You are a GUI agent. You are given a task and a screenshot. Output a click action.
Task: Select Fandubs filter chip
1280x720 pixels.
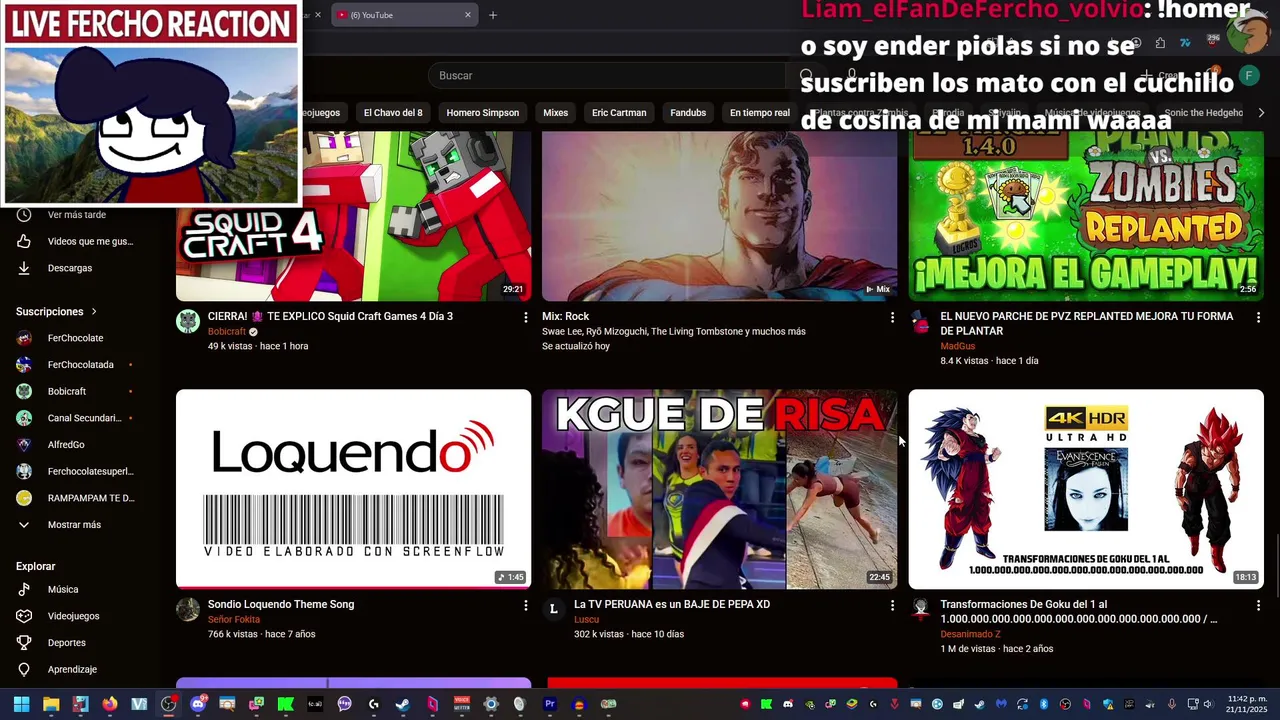[x=688, y=113]
